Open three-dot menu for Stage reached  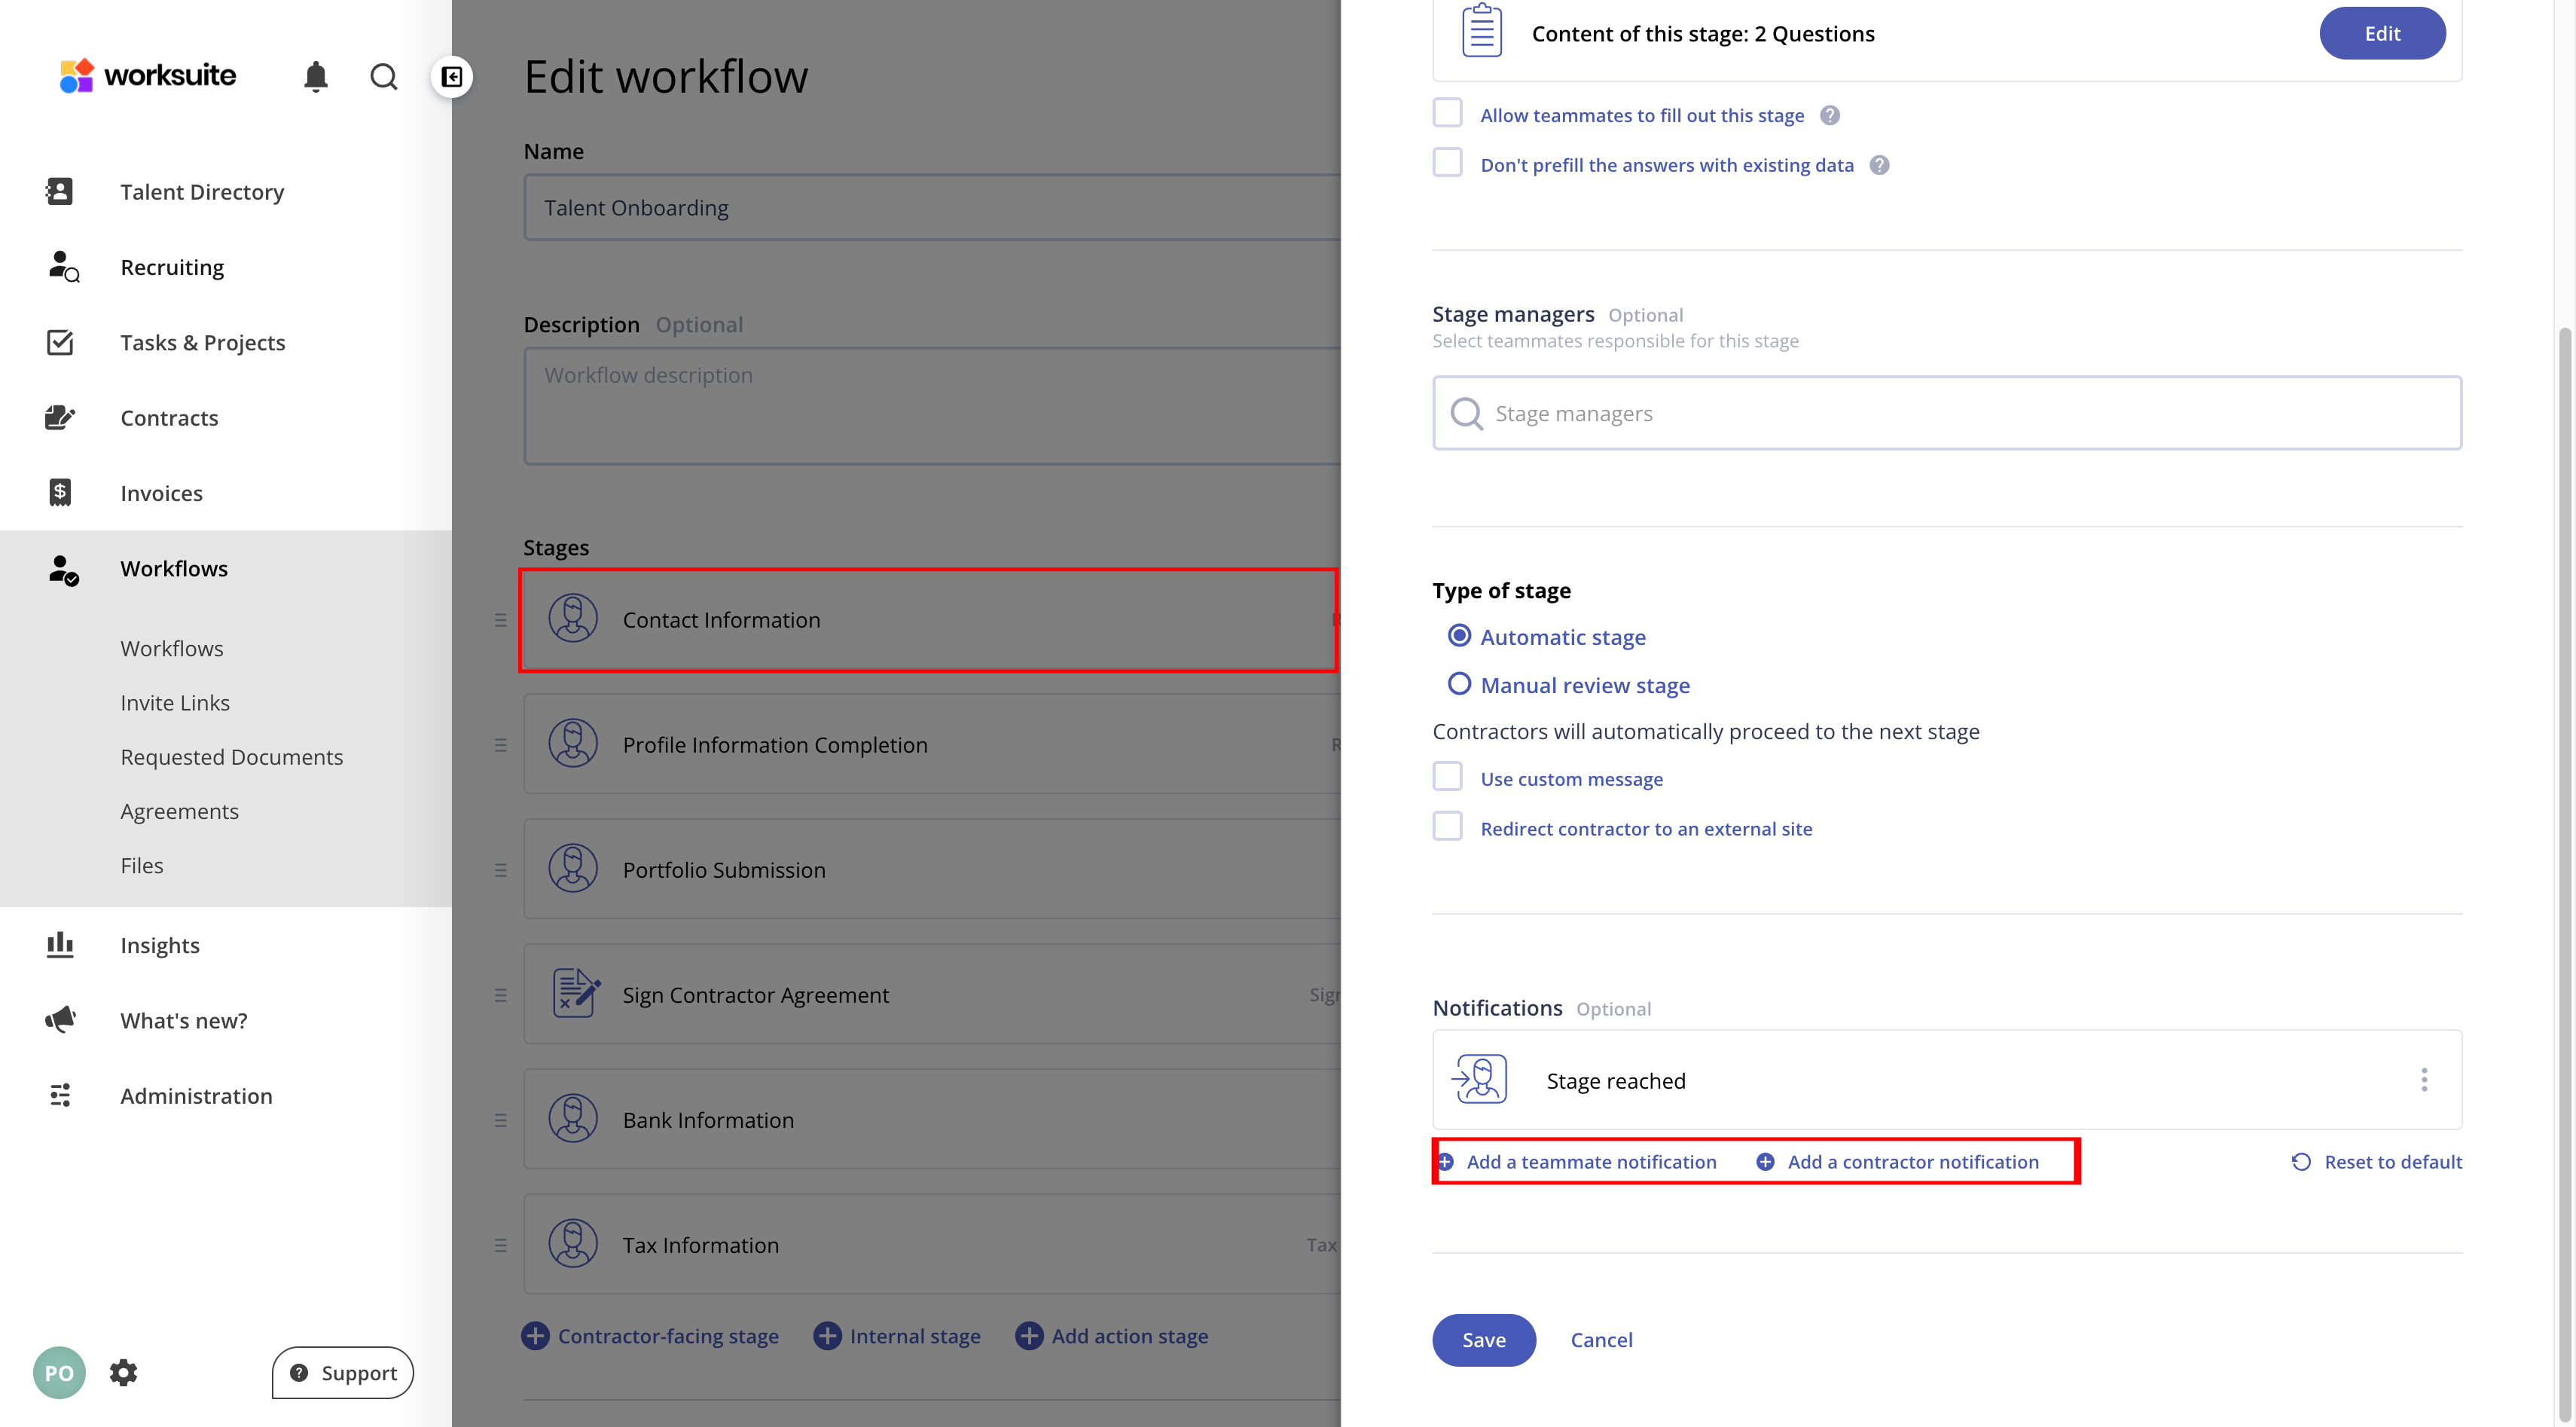coord(2423,1080)
